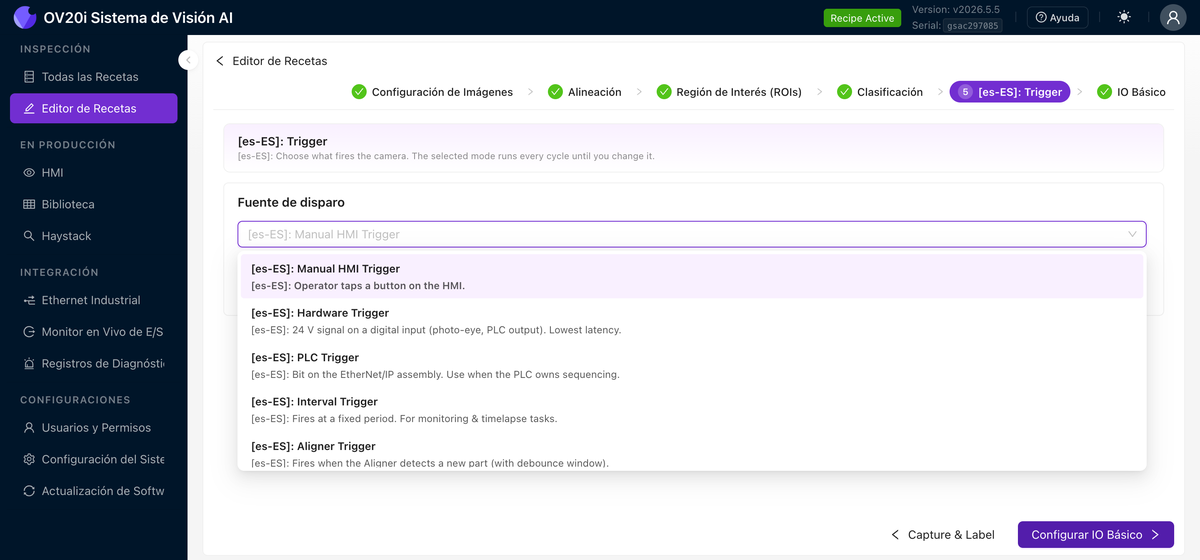Click green check beside Alineación
Screen dimensions: 1200x560
tap(555, 92)
